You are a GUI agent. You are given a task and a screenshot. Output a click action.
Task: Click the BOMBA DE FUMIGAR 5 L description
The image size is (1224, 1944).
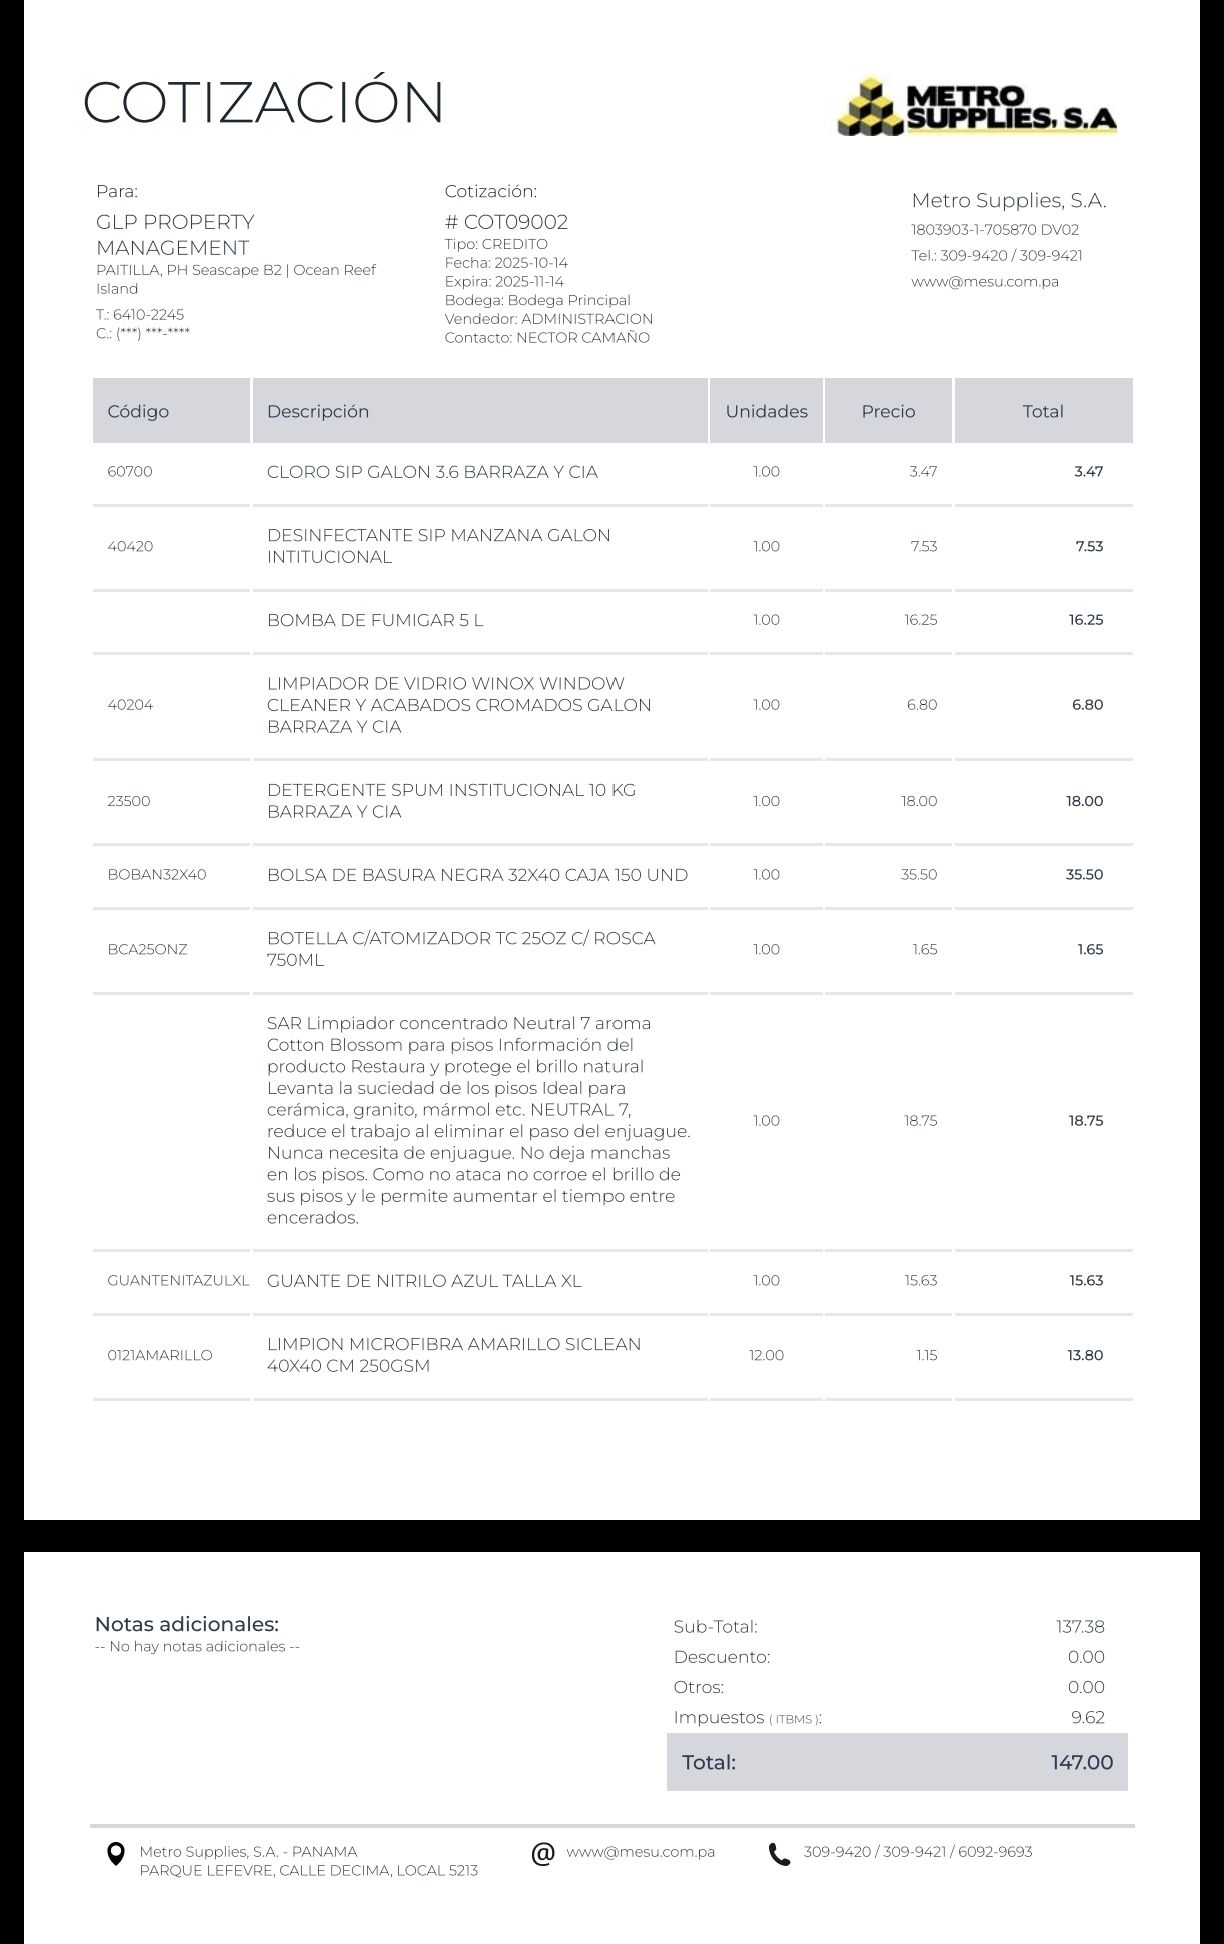(375, 620)
